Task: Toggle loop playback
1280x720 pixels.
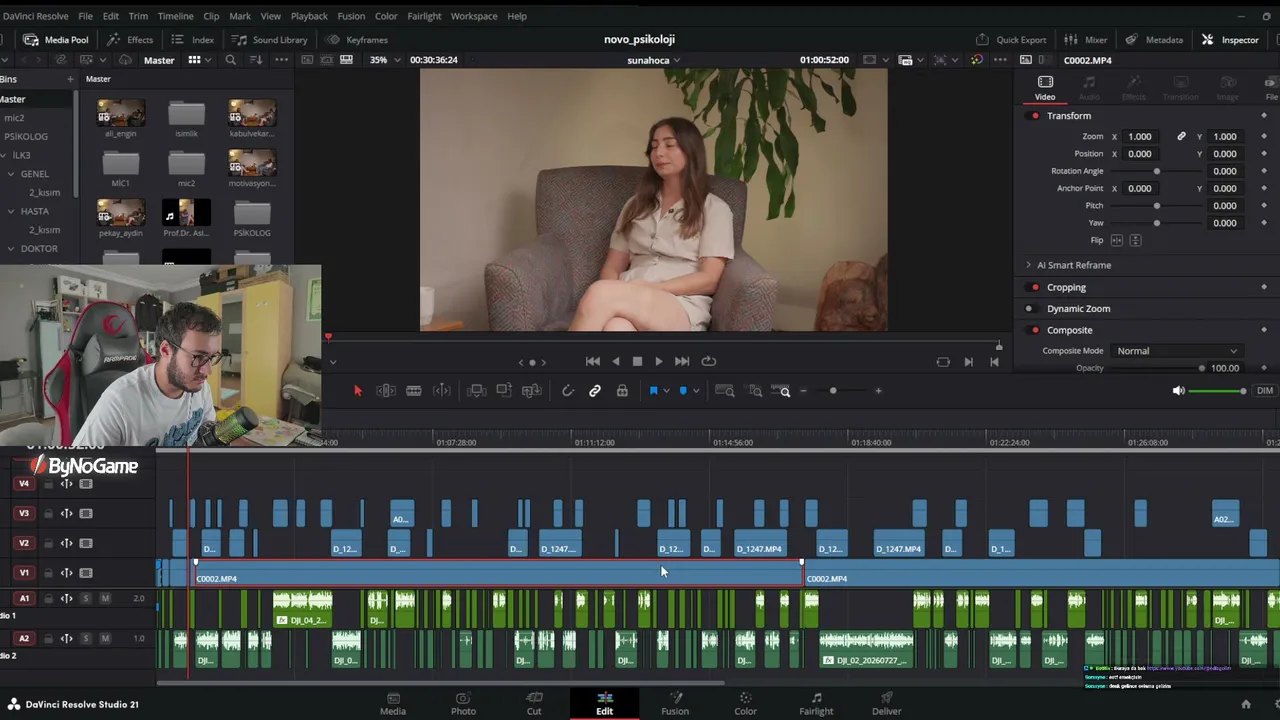Action: pos(709,362)
